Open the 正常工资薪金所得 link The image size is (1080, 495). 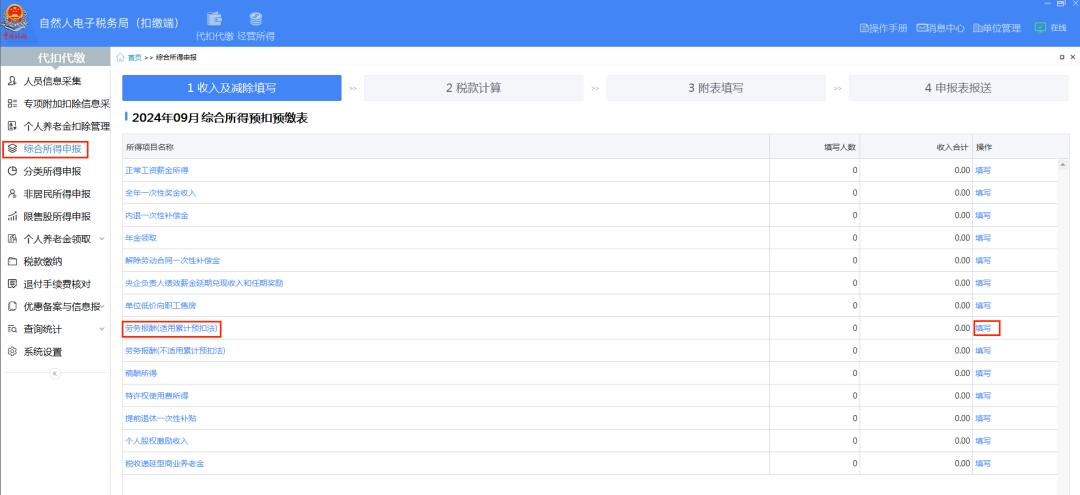click(x=157, y=170)
